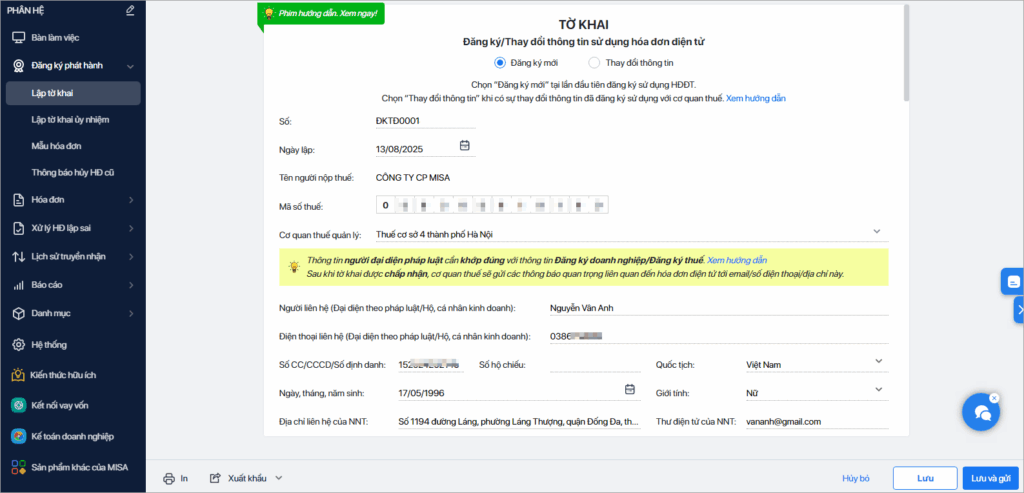Image resolution: width=1024 pixels, height=493 pixels.
Task: Open the birth date calendar picker icon
Action: 630,390
